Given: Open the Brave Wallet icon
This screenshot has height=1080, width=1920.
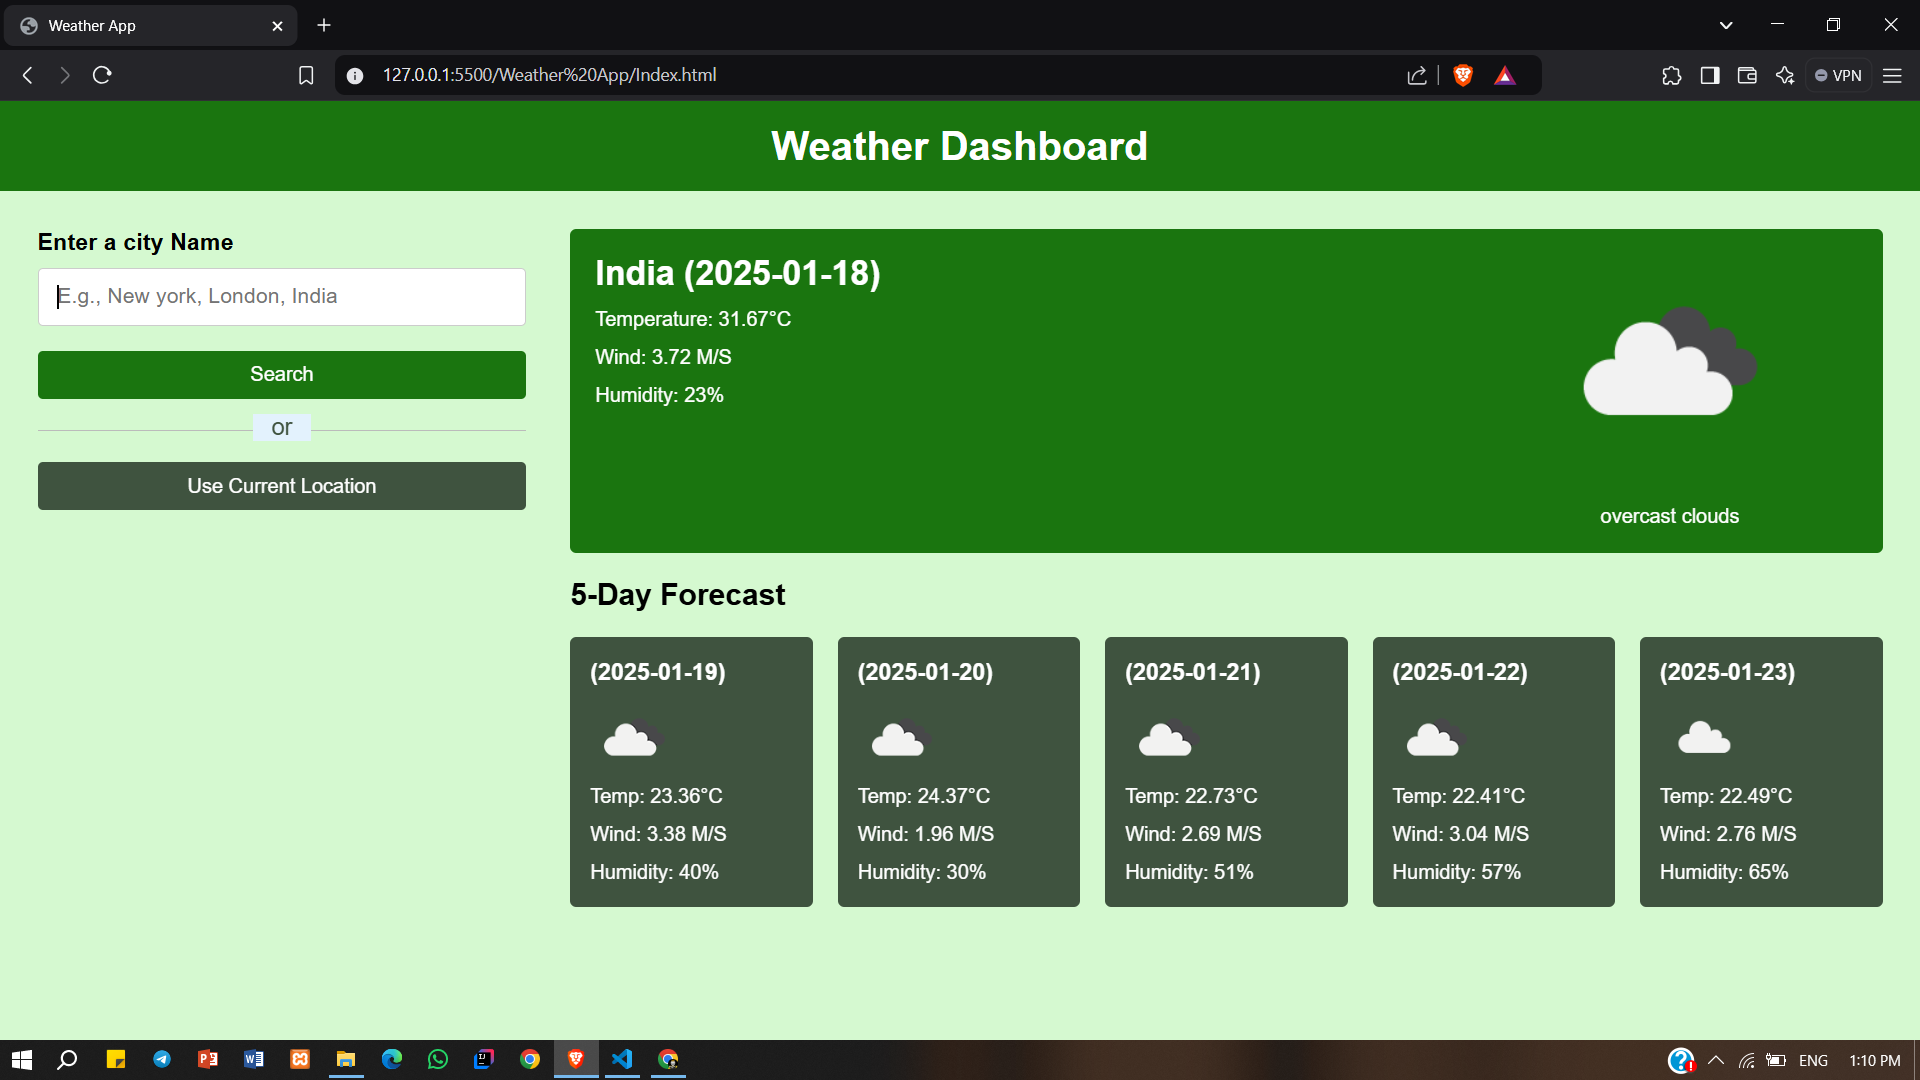Looking at the screenshot, I should click(x=1747, y=75).
